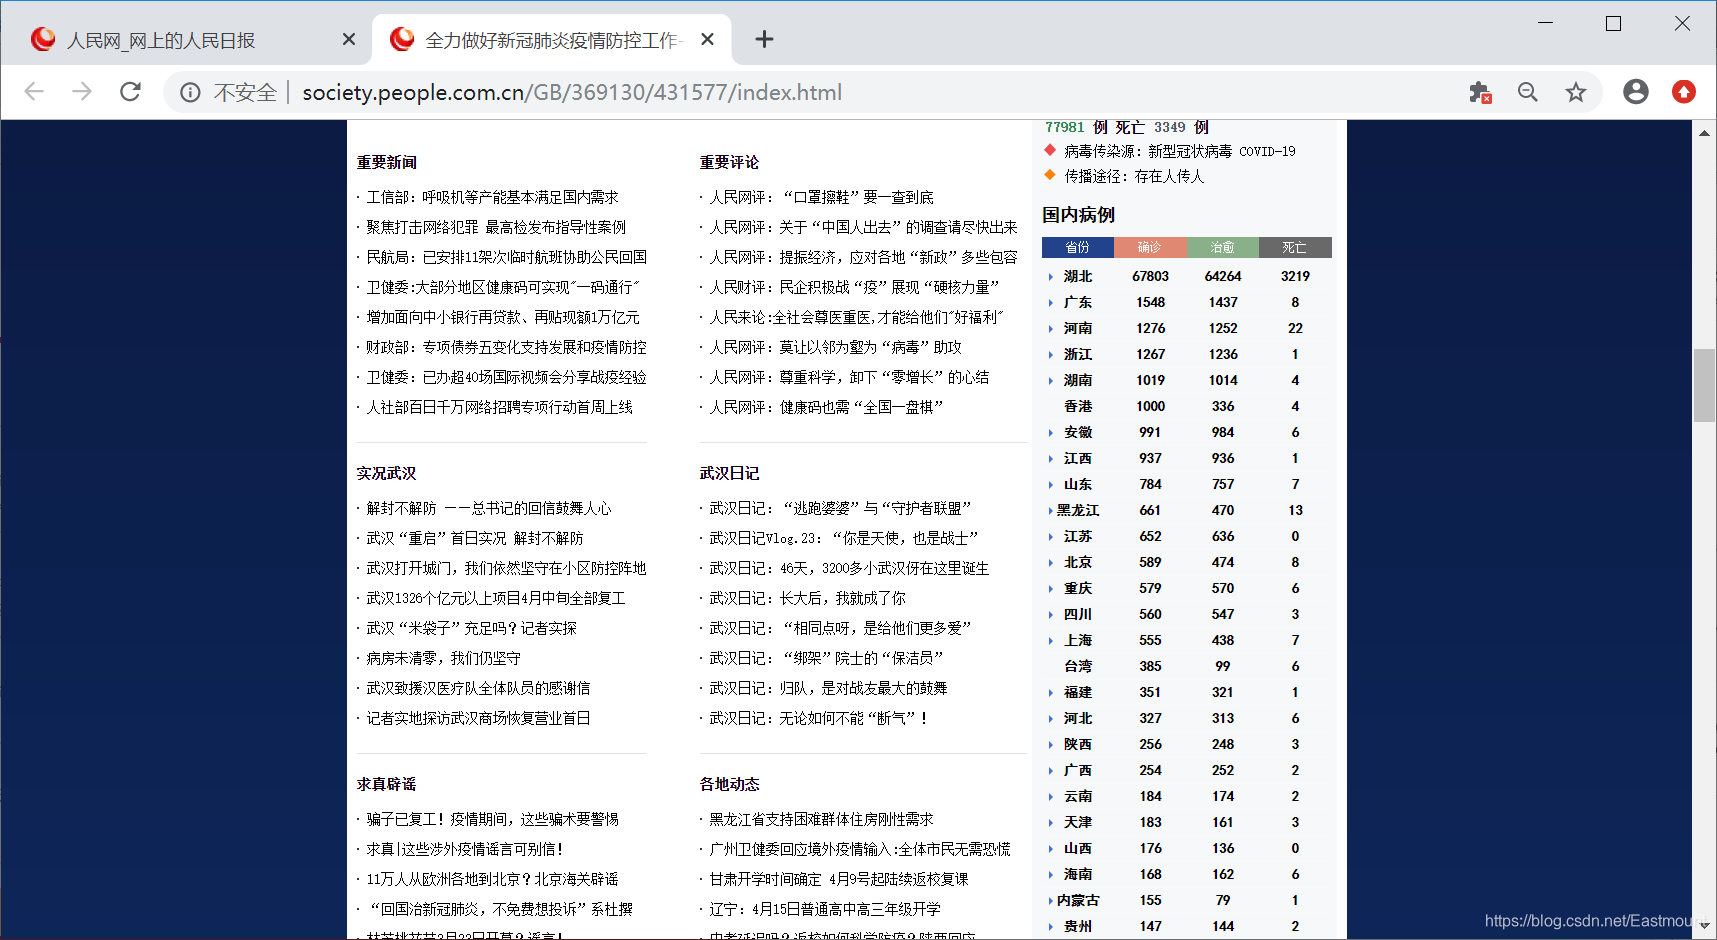Expand the 内蒙古 row arrow
The width and height of the screenshot is (1717, 940).
[1050, 901]
